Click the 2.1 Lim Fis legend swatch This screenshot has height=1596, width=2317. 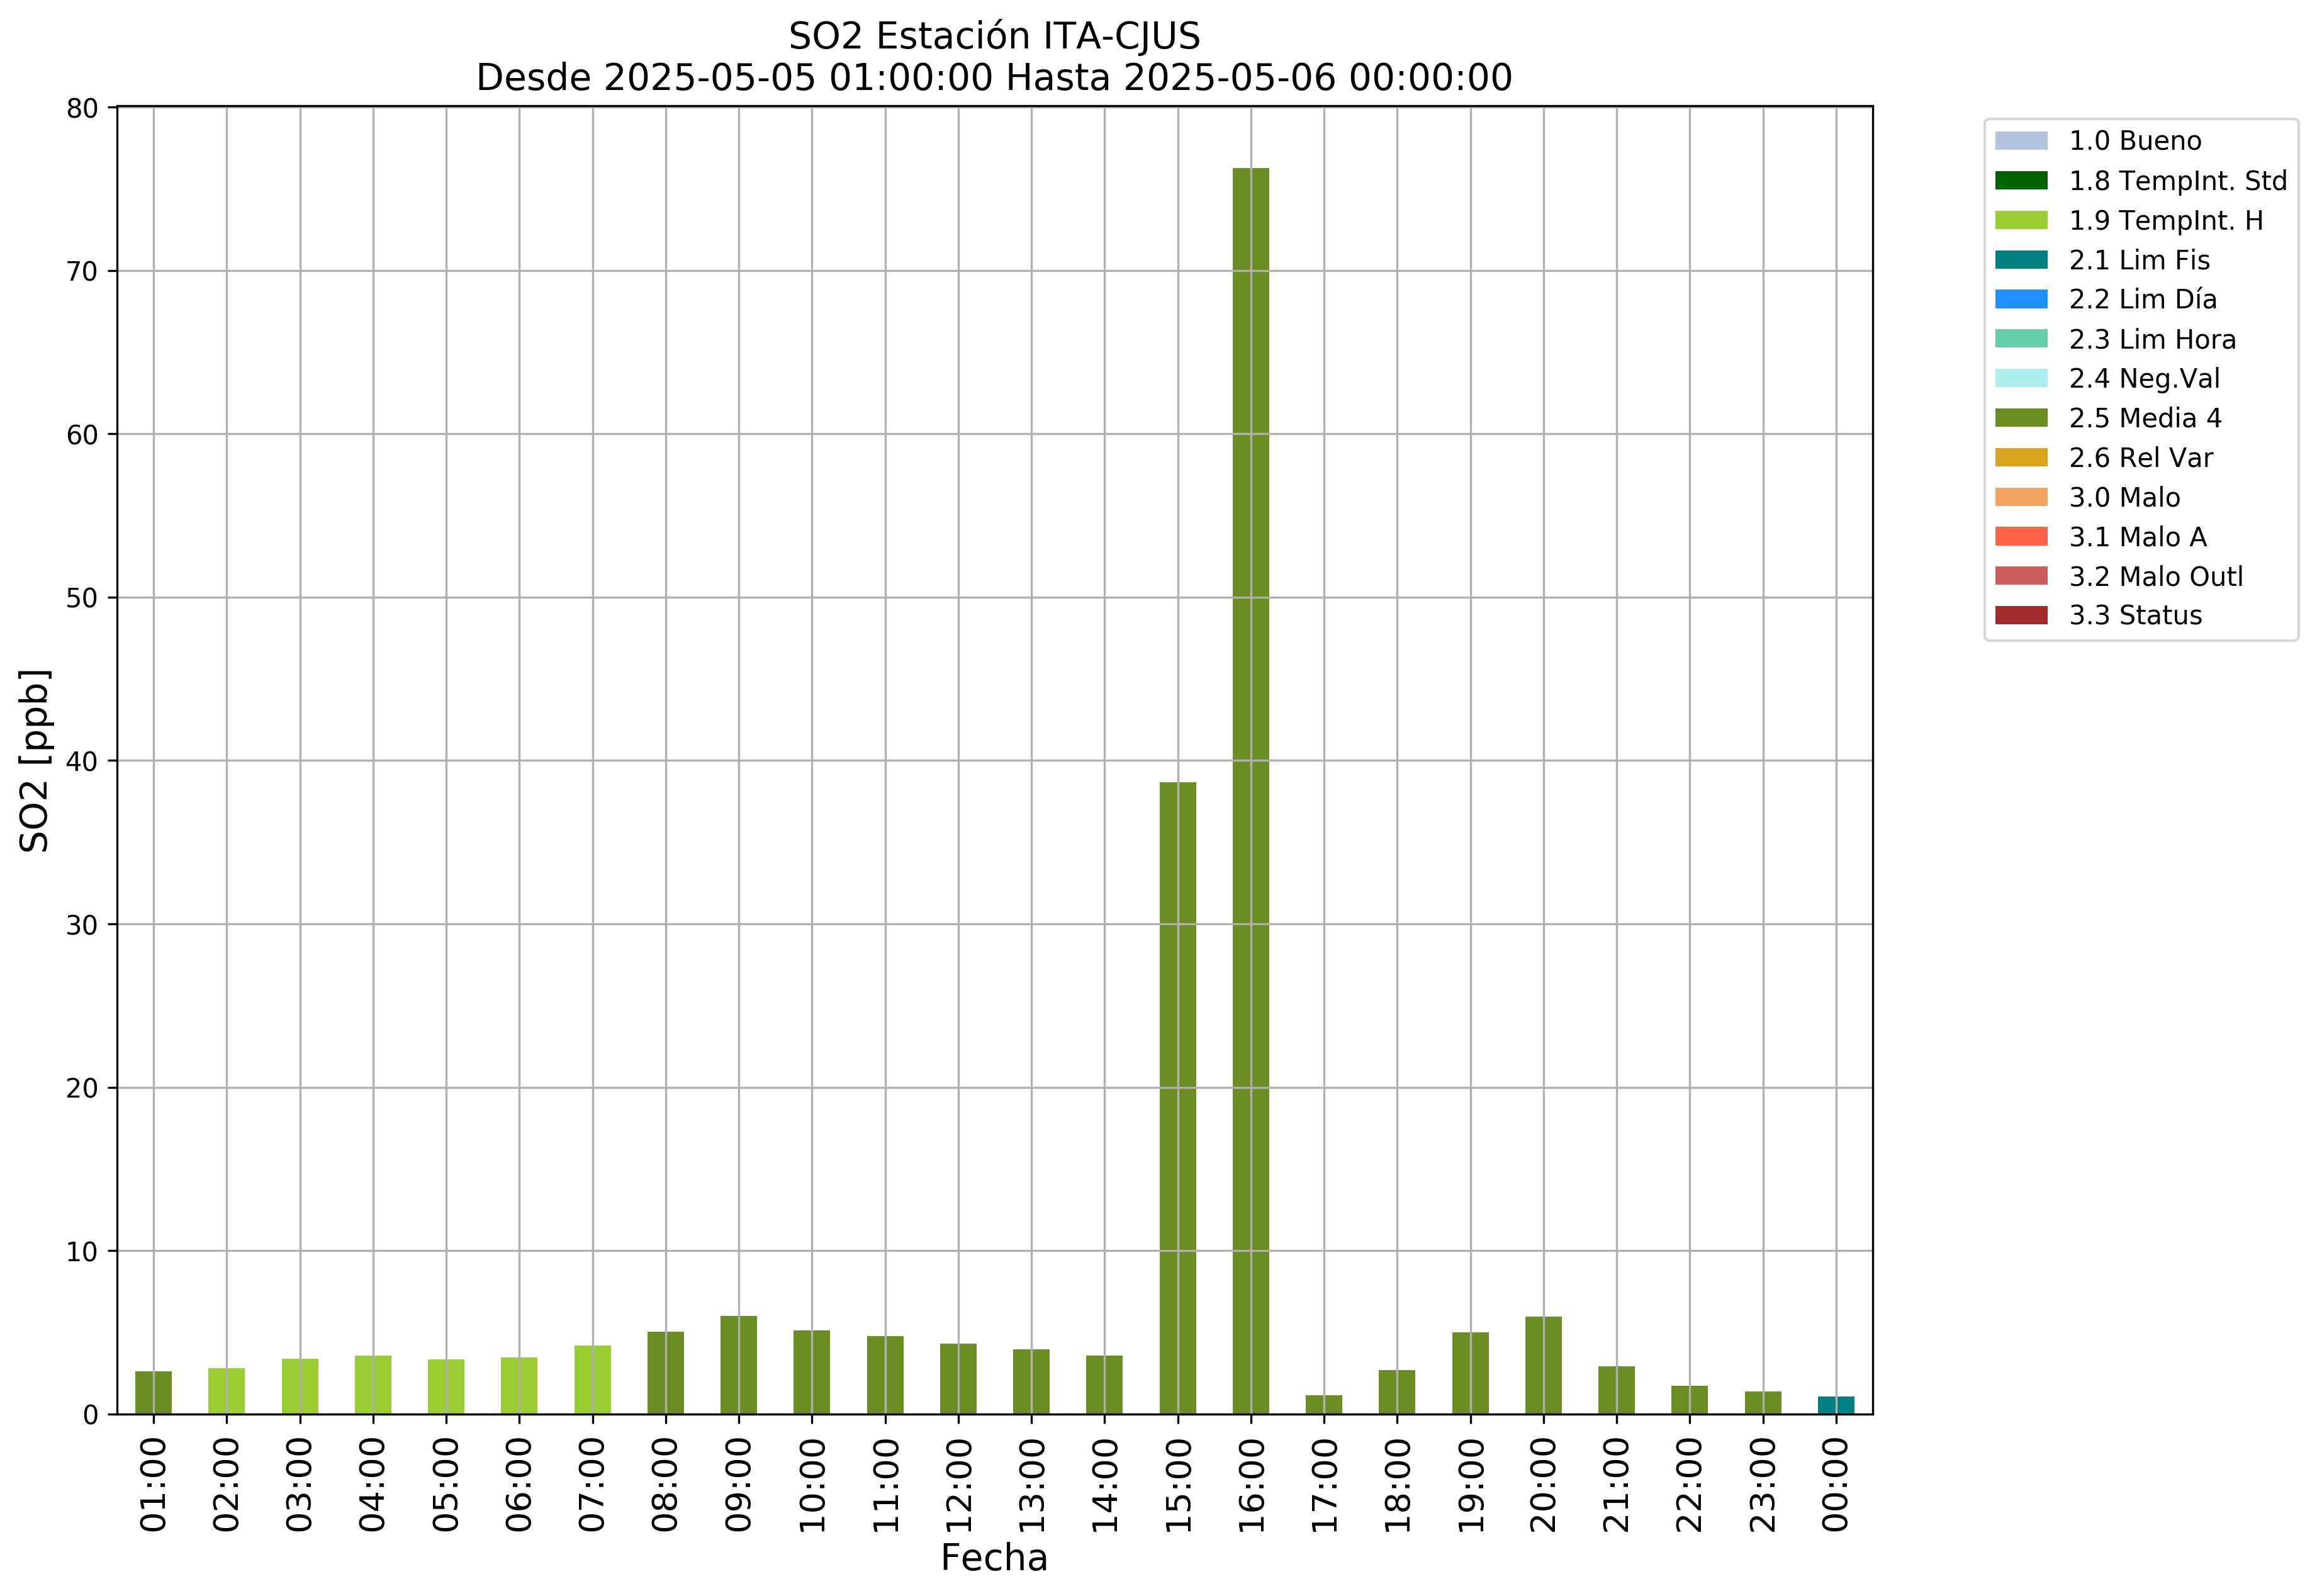click(x=2020, y=260)
